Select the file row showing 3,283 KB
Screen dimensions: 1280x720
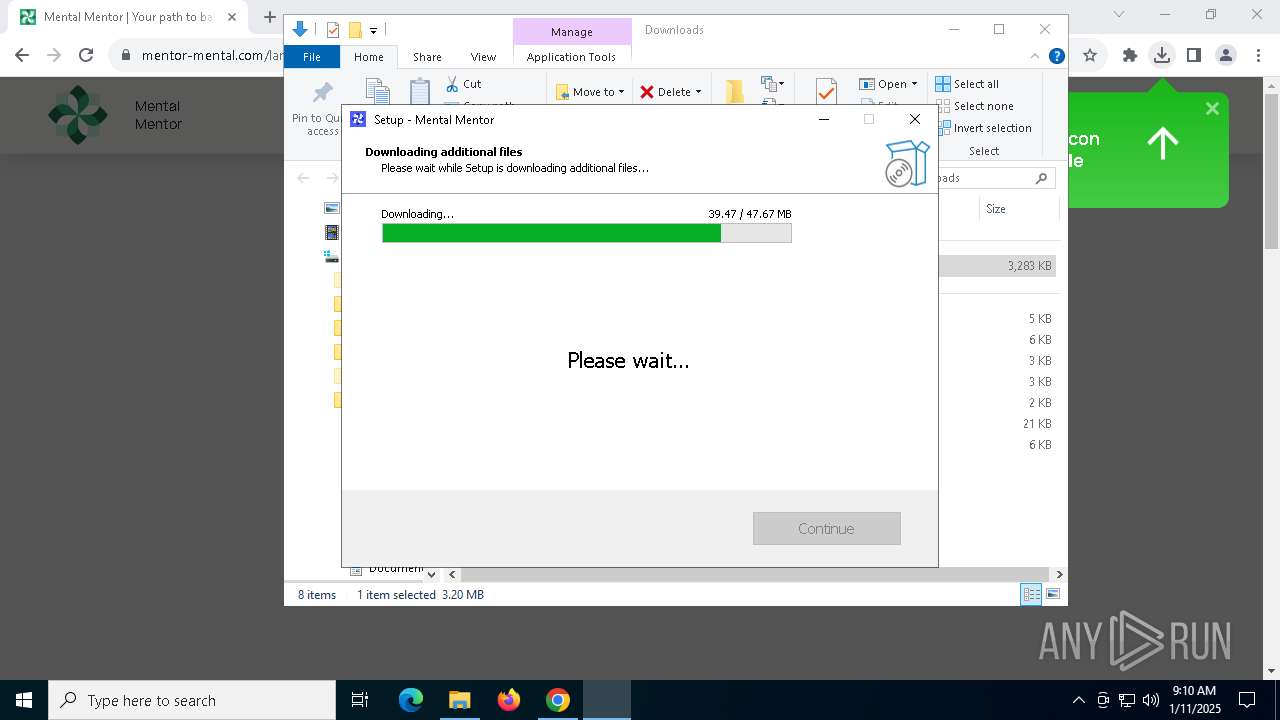998,266
